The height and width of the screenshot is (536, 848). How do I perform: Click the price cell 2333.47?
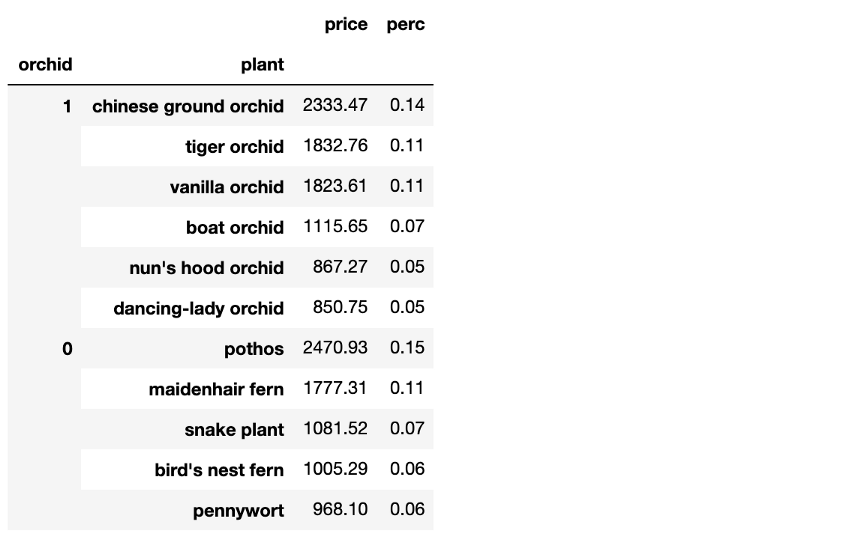point(335,106)
